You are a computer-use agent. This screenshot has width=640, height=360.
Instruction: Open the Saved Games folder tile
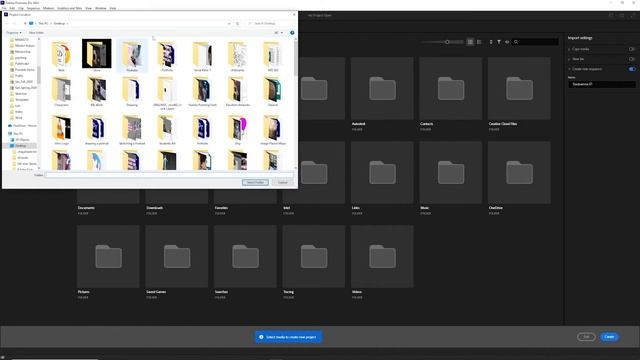(x=177, y=257)
